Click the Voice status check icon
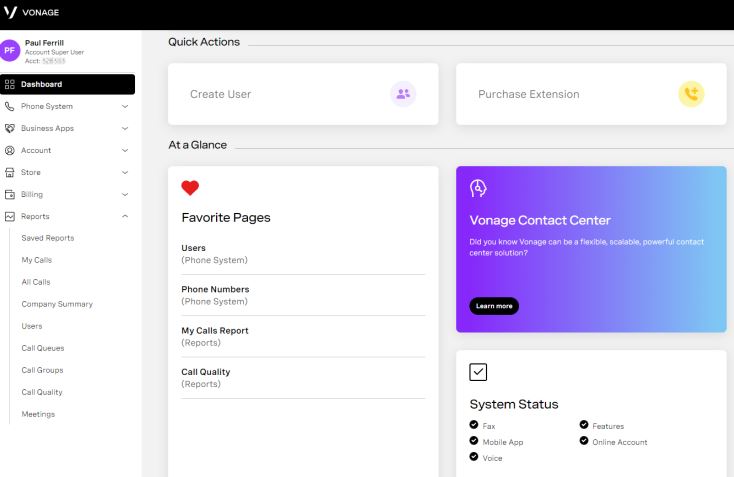This screenshot has height=477, width=734. [474, 456]
